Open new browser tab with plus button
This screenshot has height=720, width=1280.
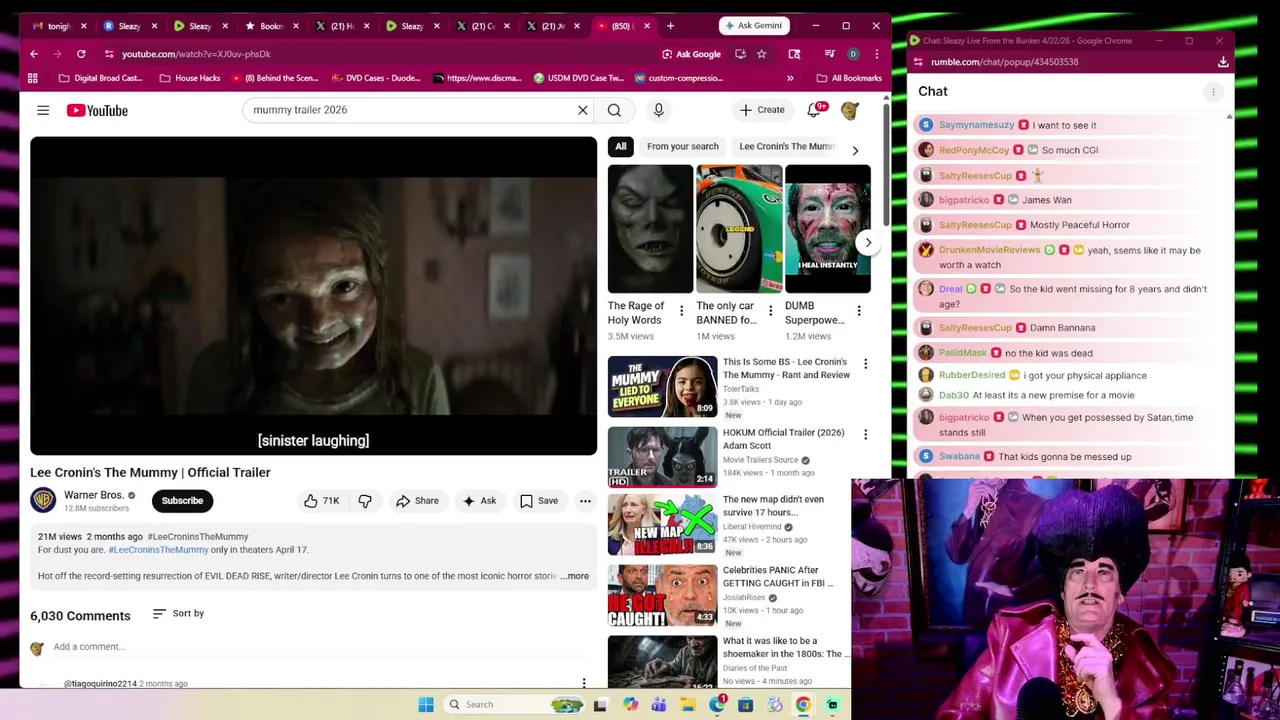(x=670, y=26)
